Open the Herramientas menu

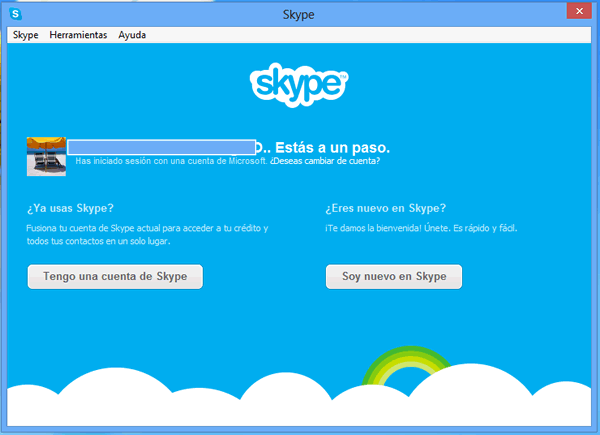78,35
